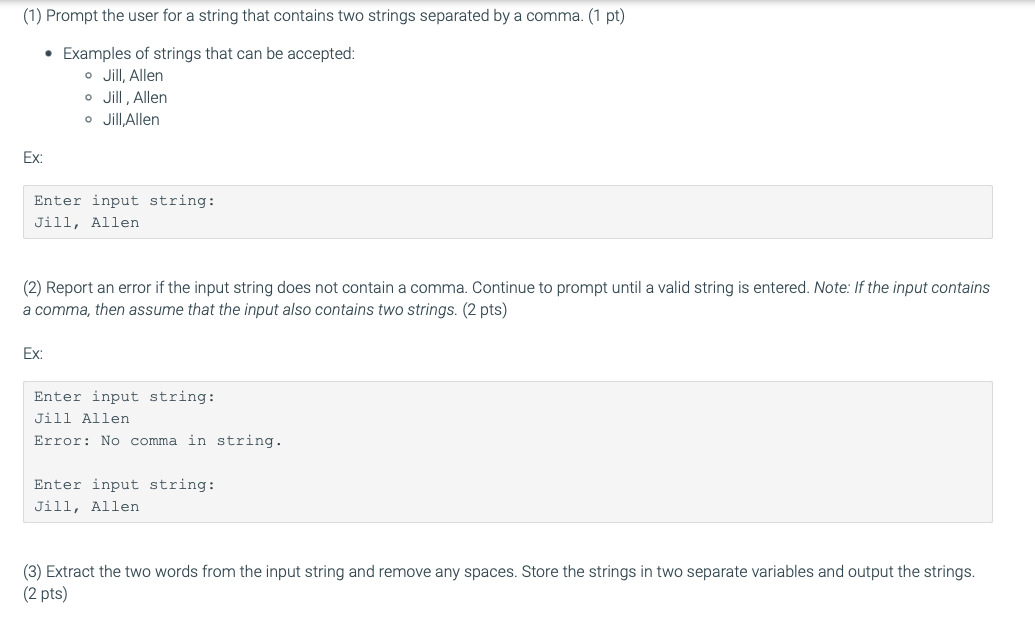Click the first 'Ex:' label
This screenshot has height=619, width=1035.
pos(33,158)
